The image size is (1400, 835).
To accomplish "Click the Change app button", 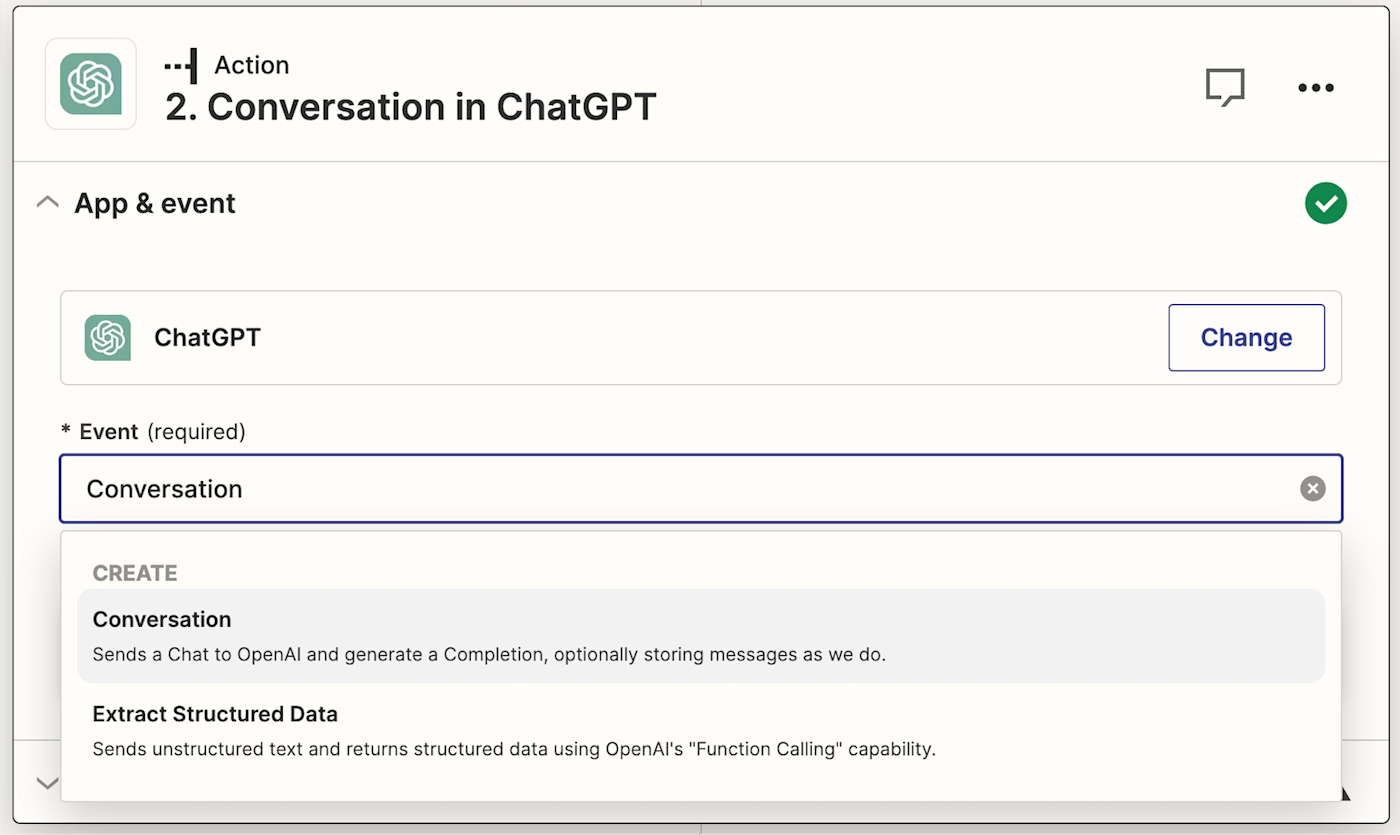I will [x=1246, y=338].
